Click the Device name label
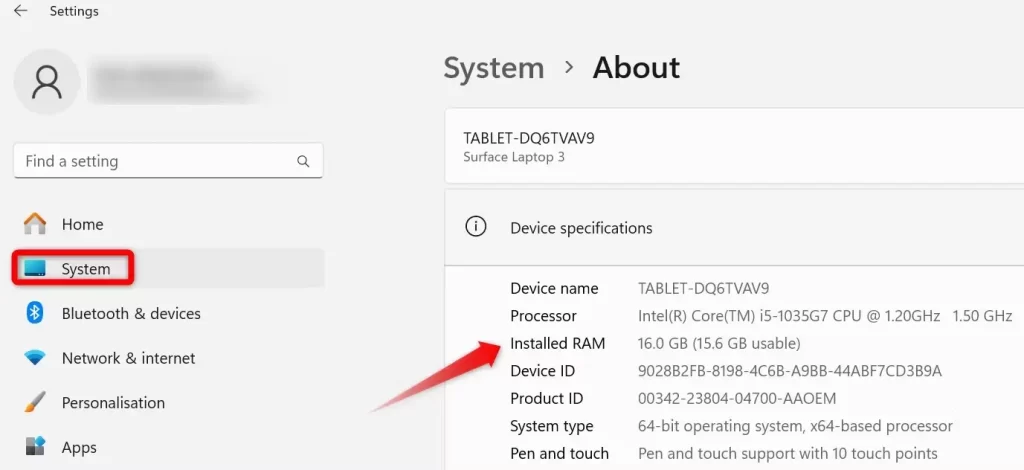This screenshot has width=1024, height=470. pyautogui.click(x=554, y=289)
